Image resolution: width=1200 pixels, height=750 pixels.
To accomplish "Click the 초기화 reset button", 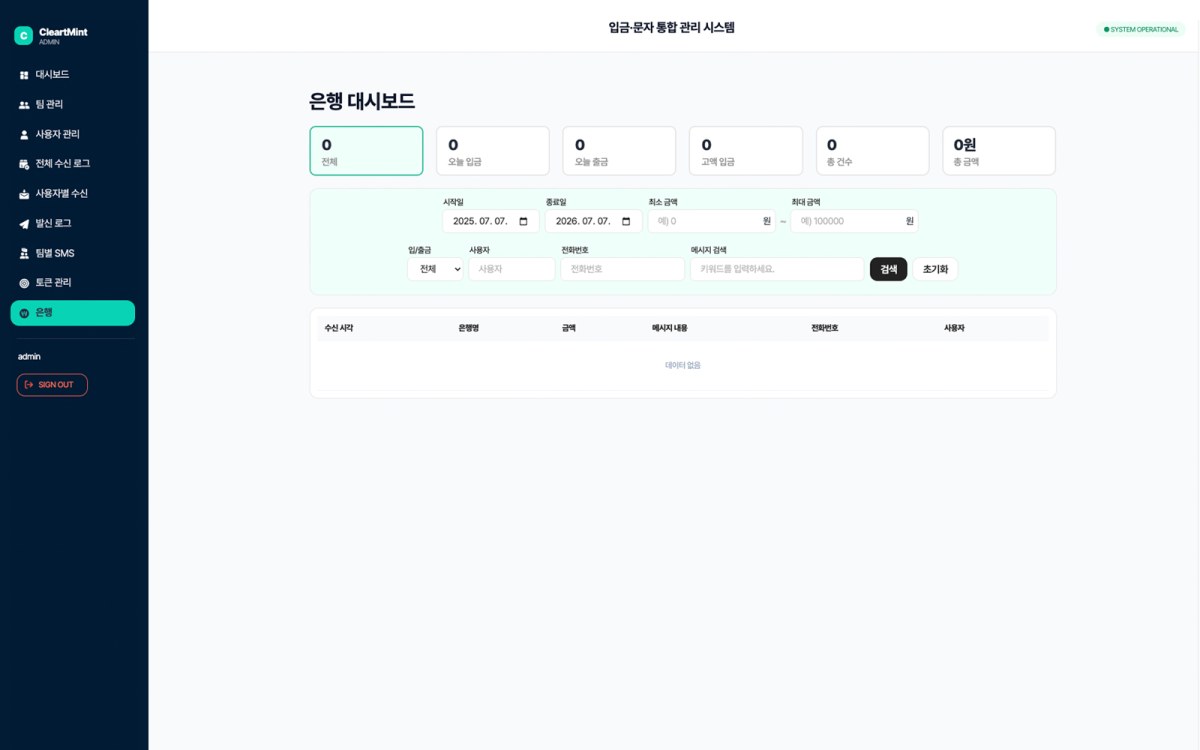I will coord(935,269).
